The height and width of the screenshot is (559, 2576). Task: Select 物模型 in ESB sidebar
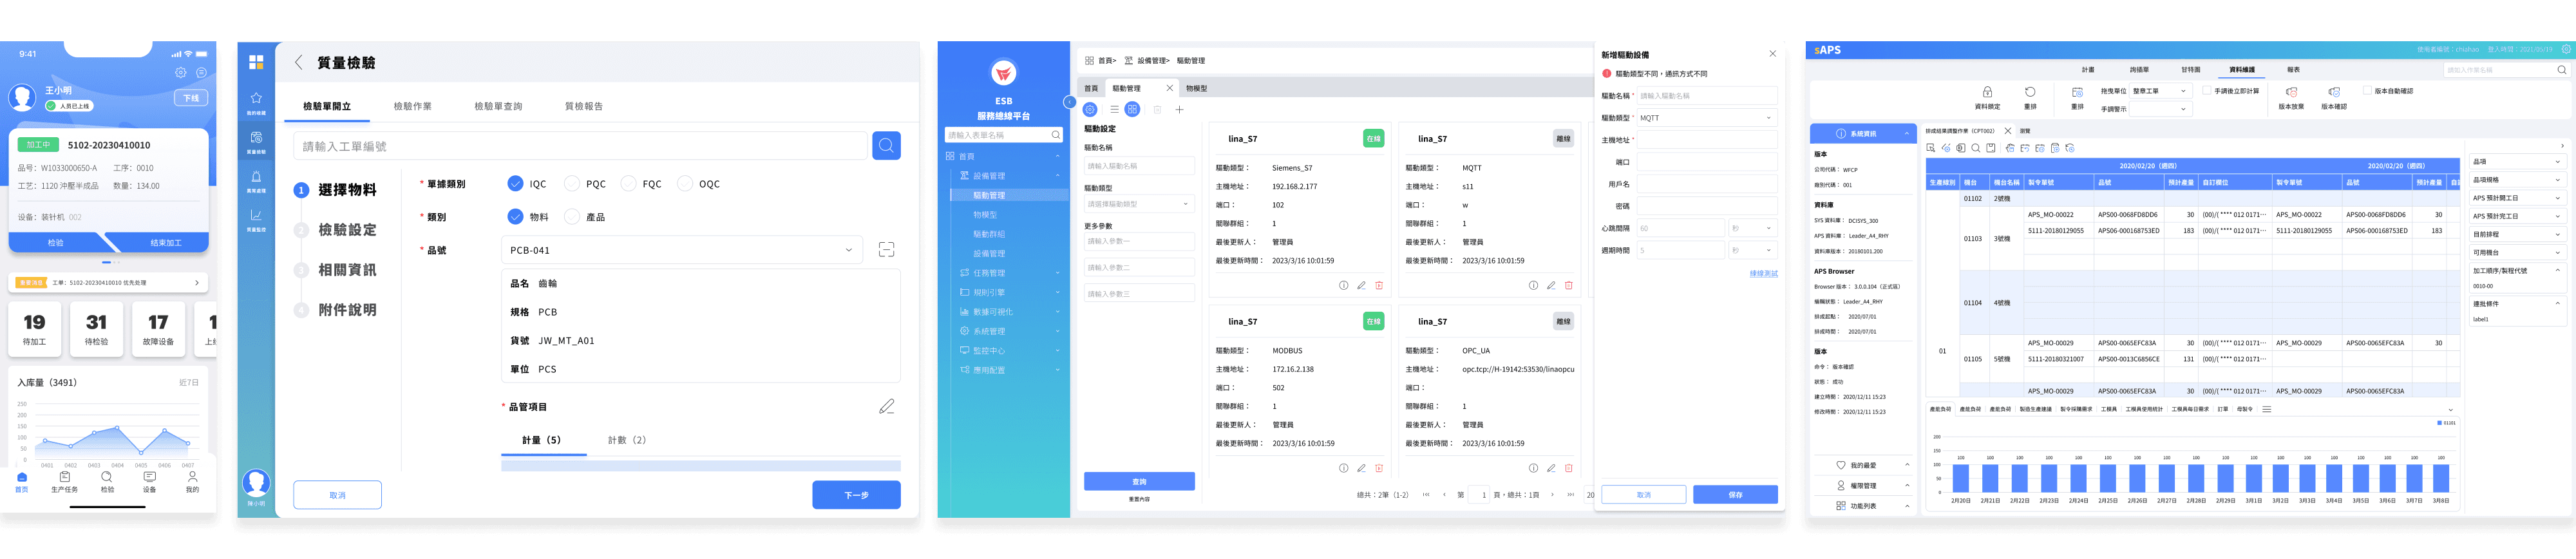(x=985, y=215)
